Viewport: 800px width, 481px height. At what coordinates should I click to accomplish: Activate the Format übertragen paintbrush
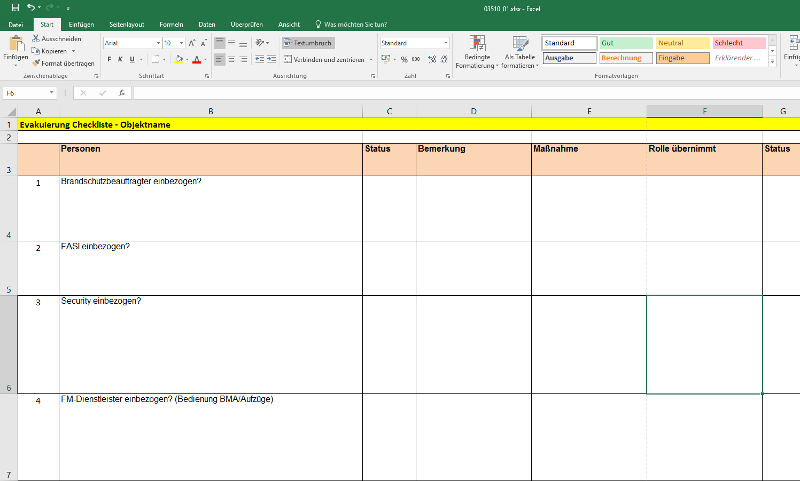click(x=36, y=63)
